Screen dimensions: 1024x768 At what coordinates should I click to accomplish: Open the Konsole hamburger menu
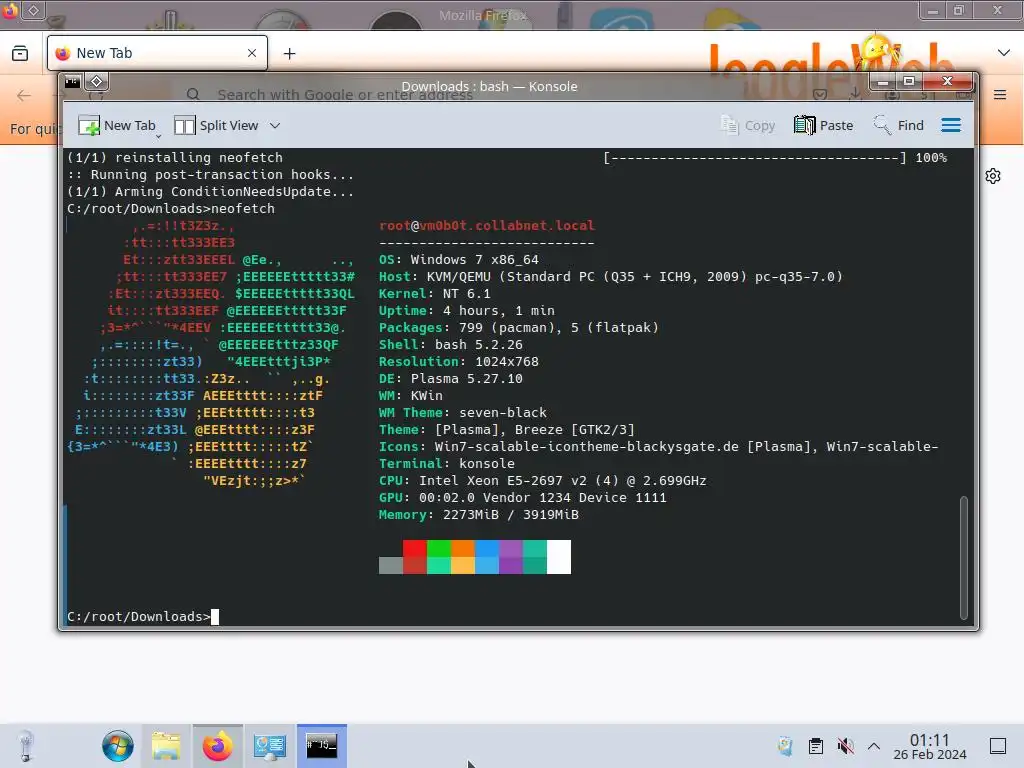951,125
